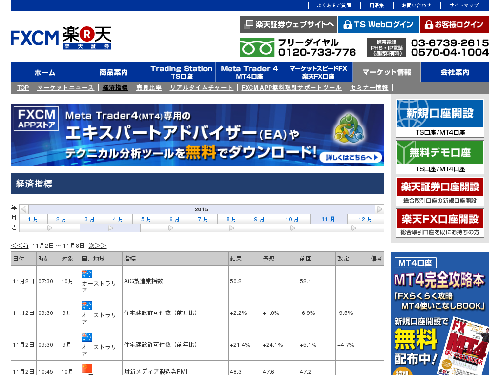Select week arrow under 12月
500x375 pixels.
click(353, 228)
